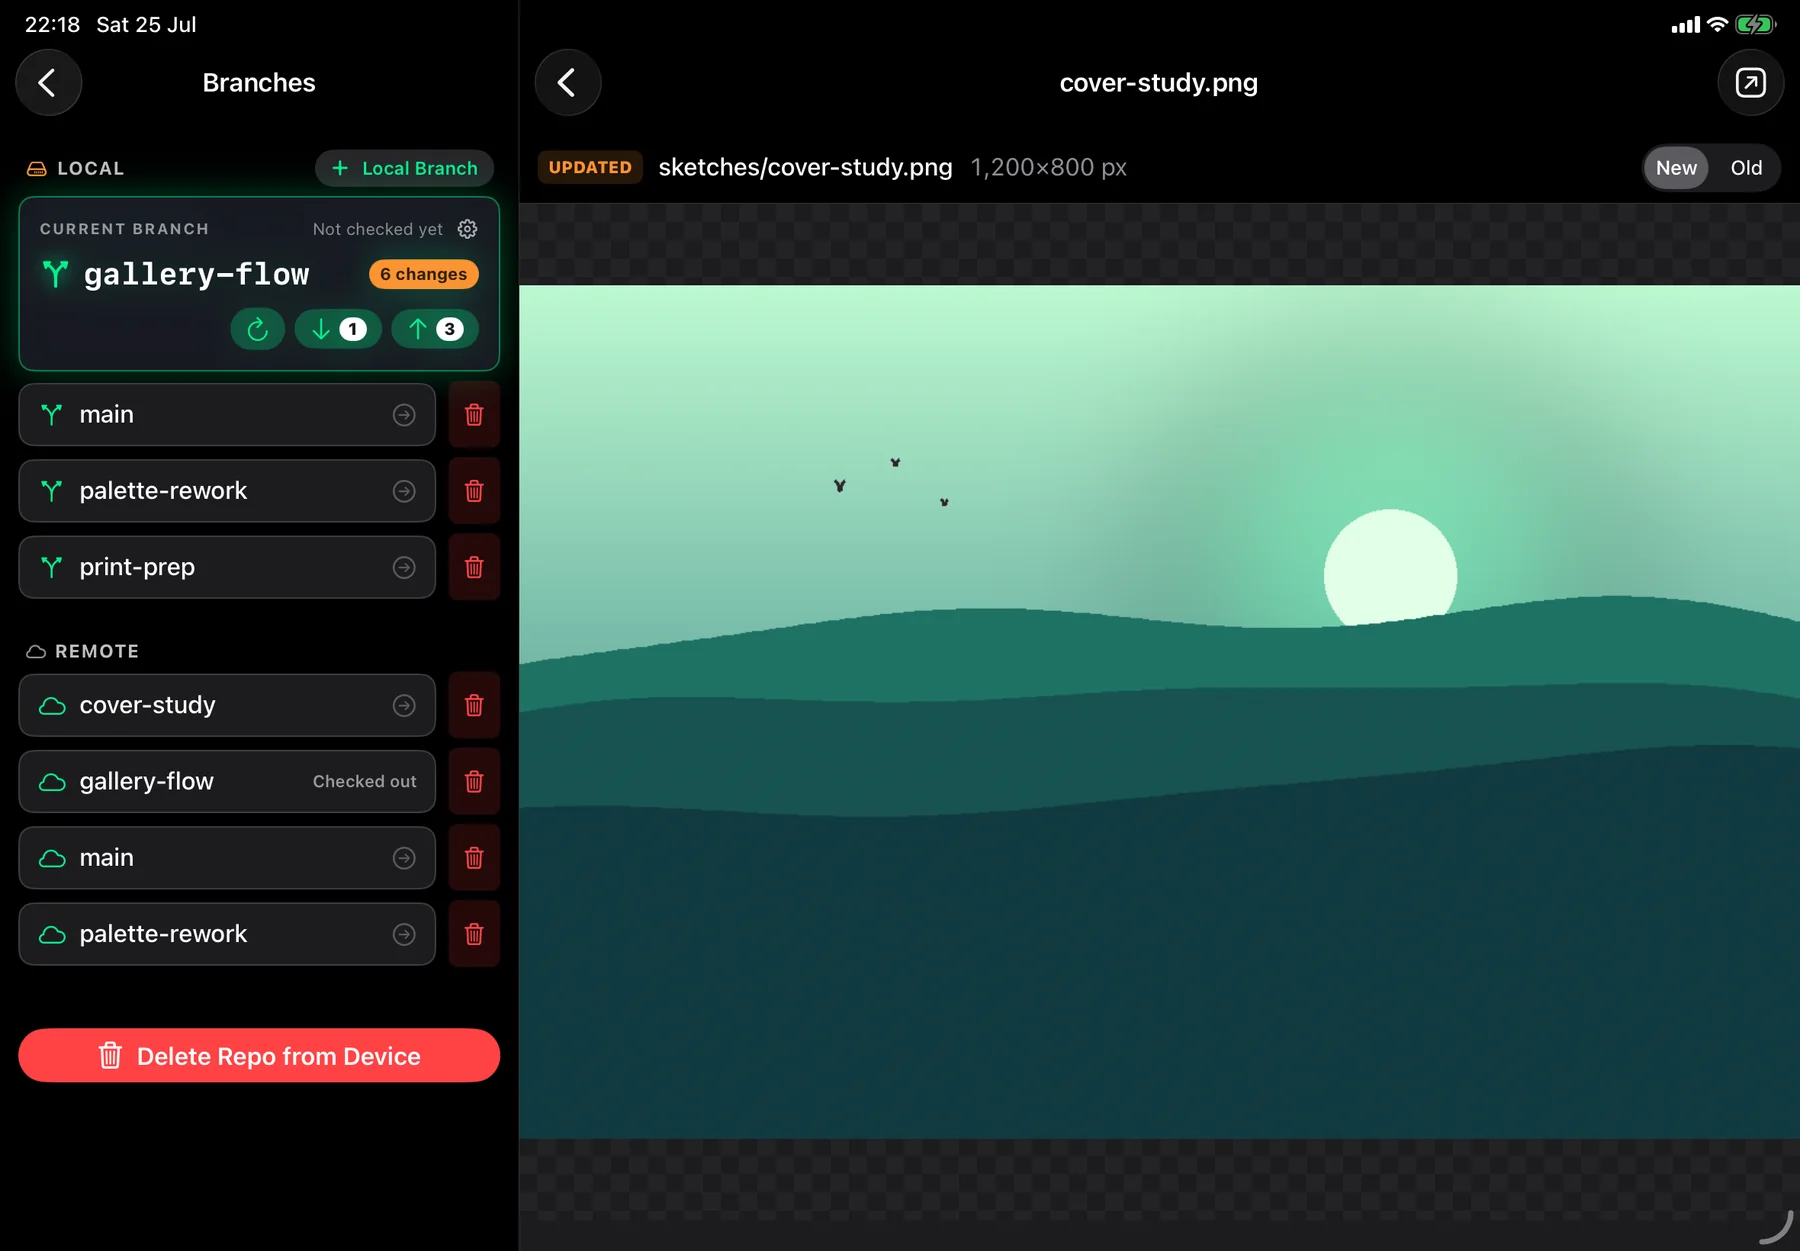Tap the Wi-Fi status icon
This screenshot has height=1251, width=1800.
1717,24
